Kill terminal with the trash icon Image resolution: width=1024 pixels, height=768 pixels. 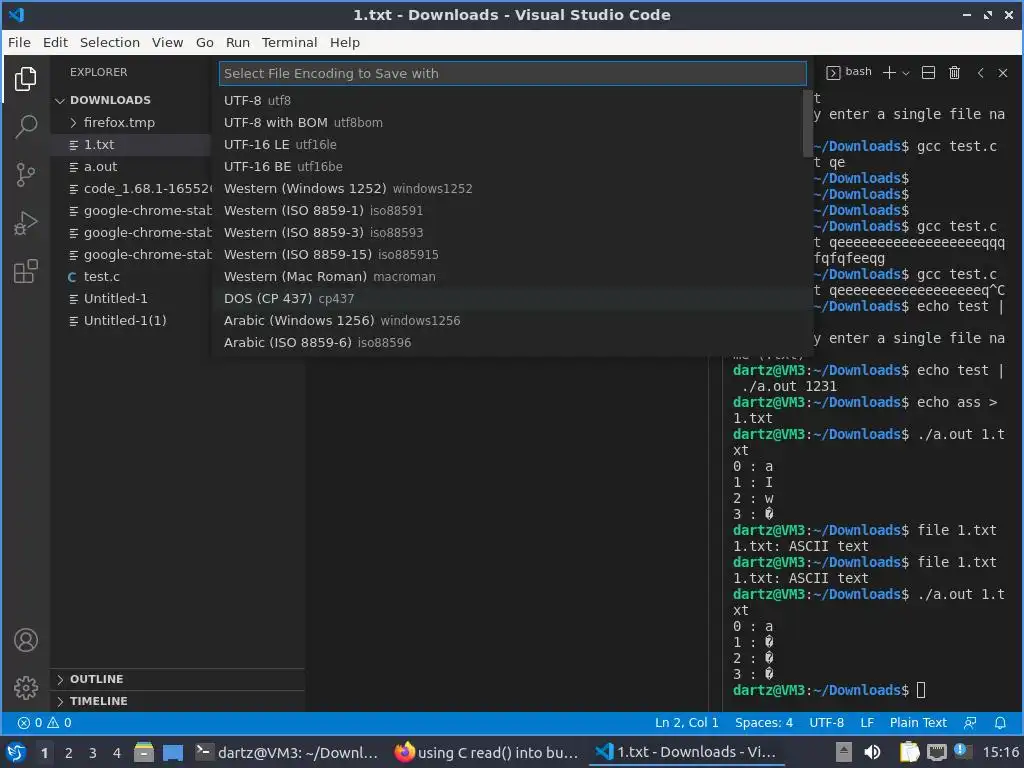pyautogui.click(x=954, y=72)
